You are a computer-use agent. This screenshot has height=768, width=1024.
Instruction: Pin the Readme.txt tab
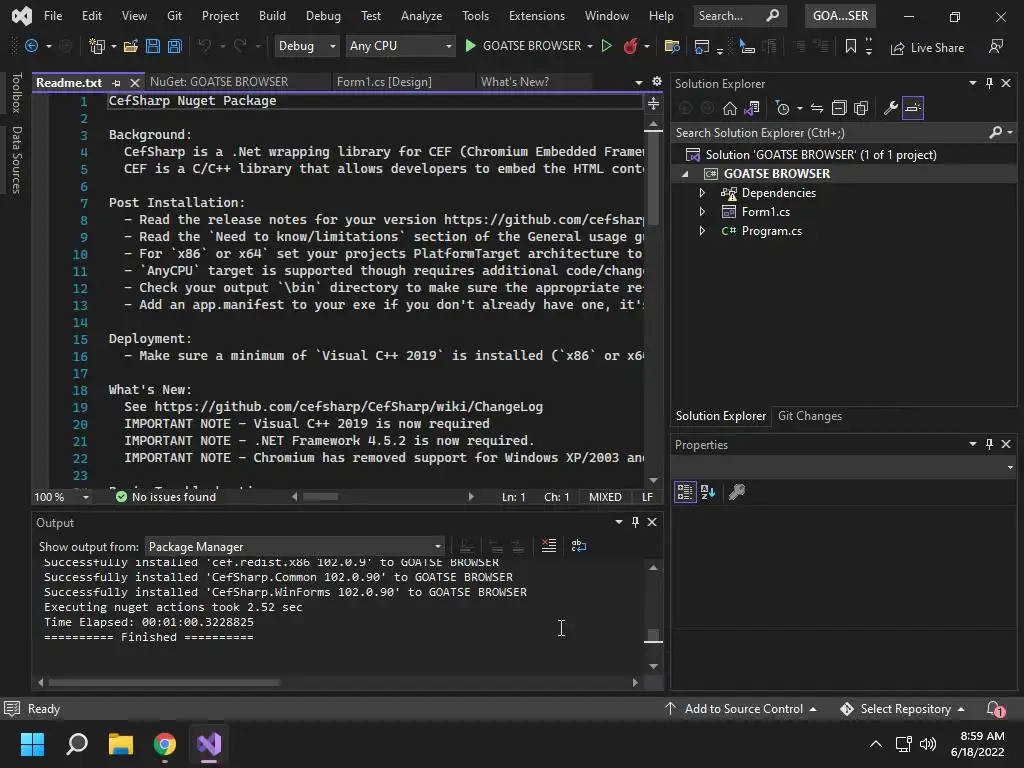click(x=116, y=83)
